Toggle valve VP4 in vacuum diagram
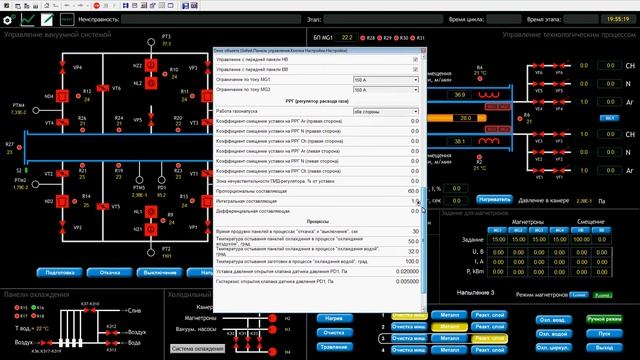 click(x=62, y=68)
